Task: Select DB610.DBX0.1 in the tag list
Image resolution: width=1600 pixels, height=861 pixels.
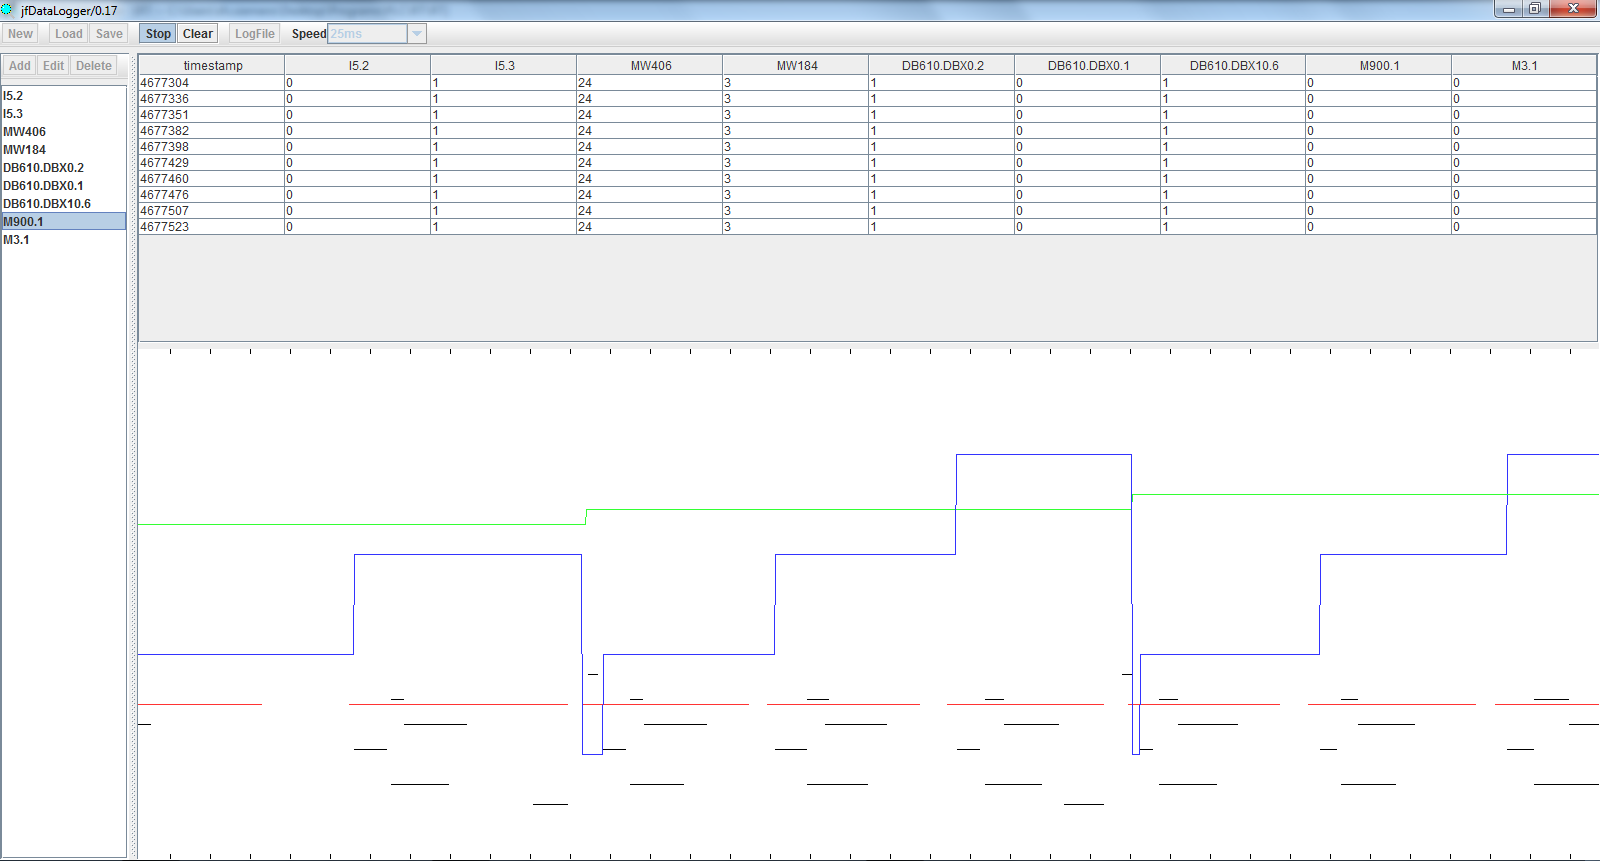Action: point(64,186)
